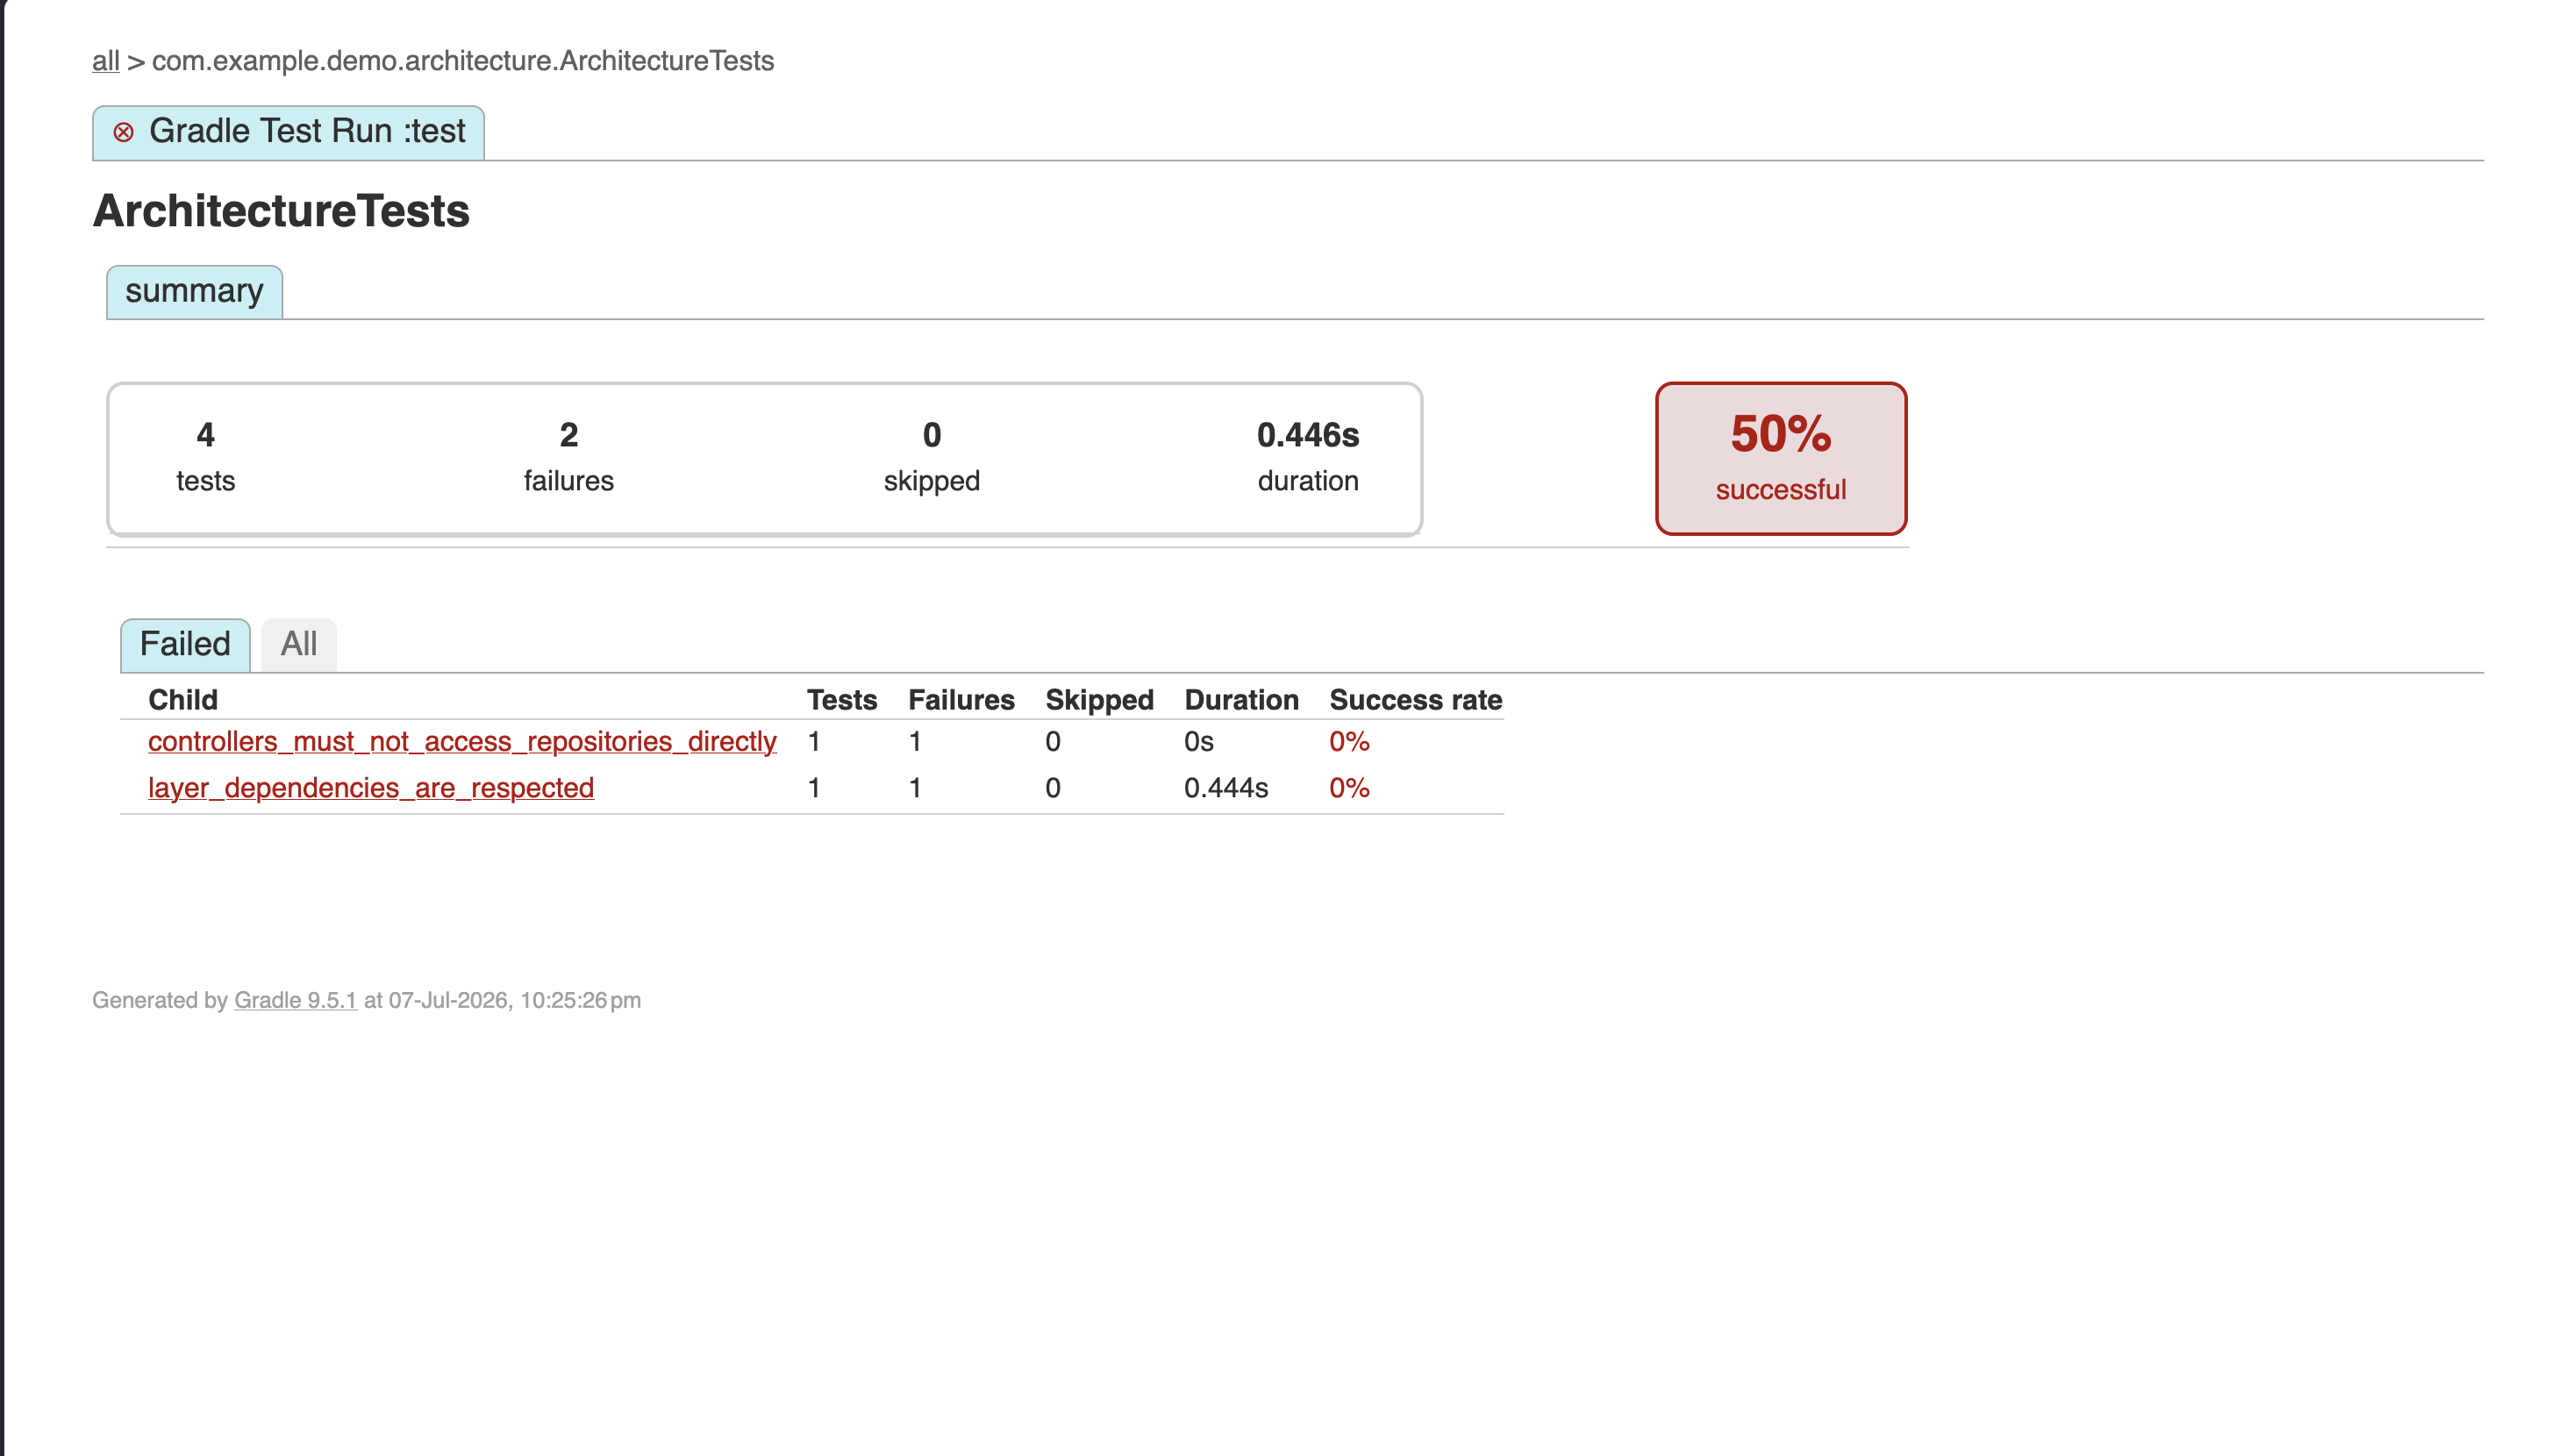Screen dimensions: 2572x1456
Task: Switch to the All tab
Action: [x=299, y=644]
